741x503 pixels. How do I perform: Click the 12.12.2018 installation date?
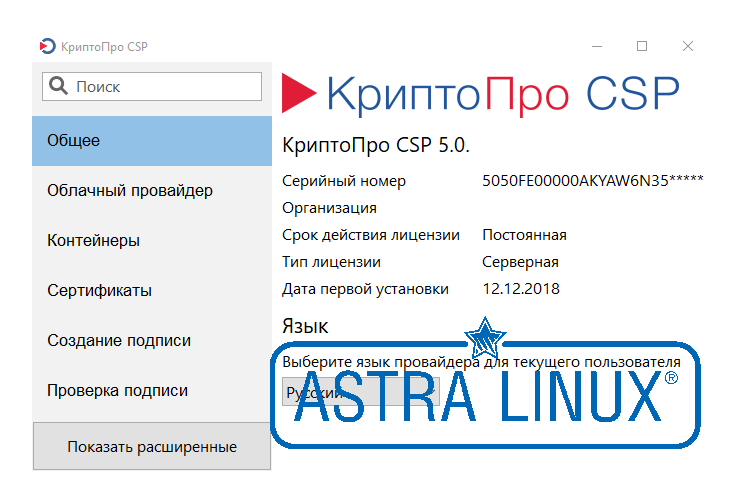coord(521,289)
